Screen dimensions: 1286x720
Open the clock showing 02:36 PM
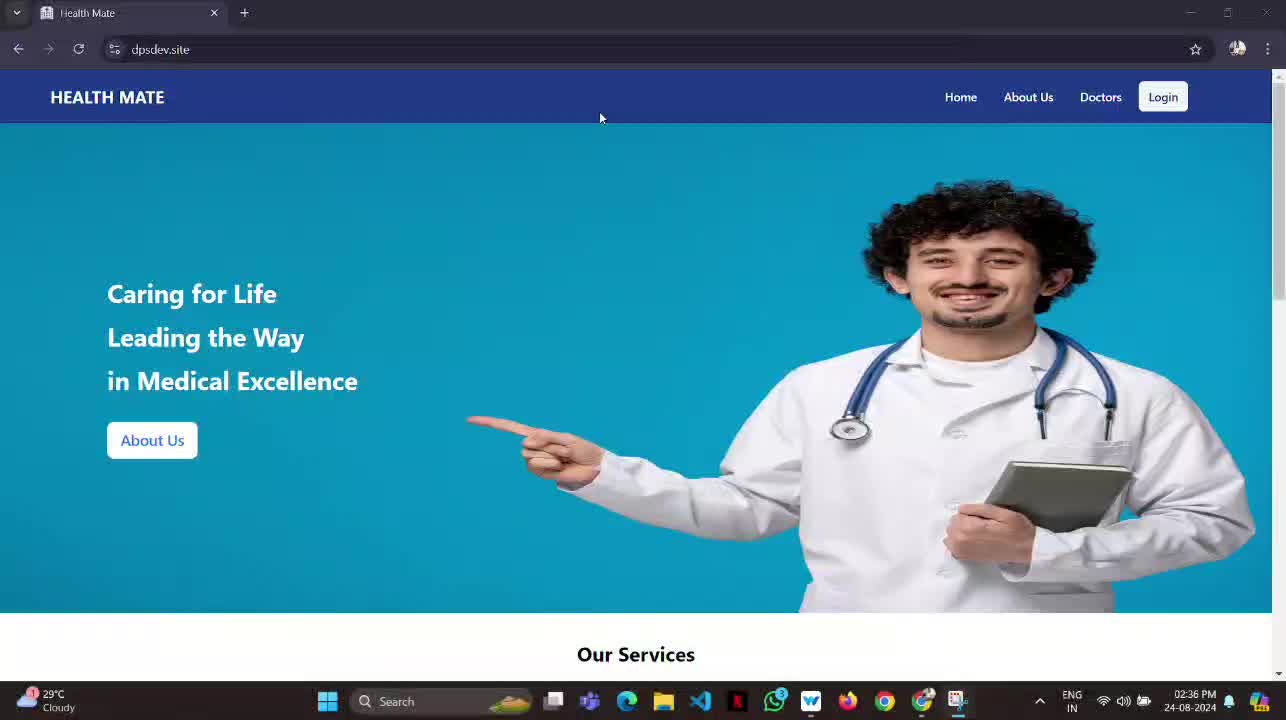1190,701
